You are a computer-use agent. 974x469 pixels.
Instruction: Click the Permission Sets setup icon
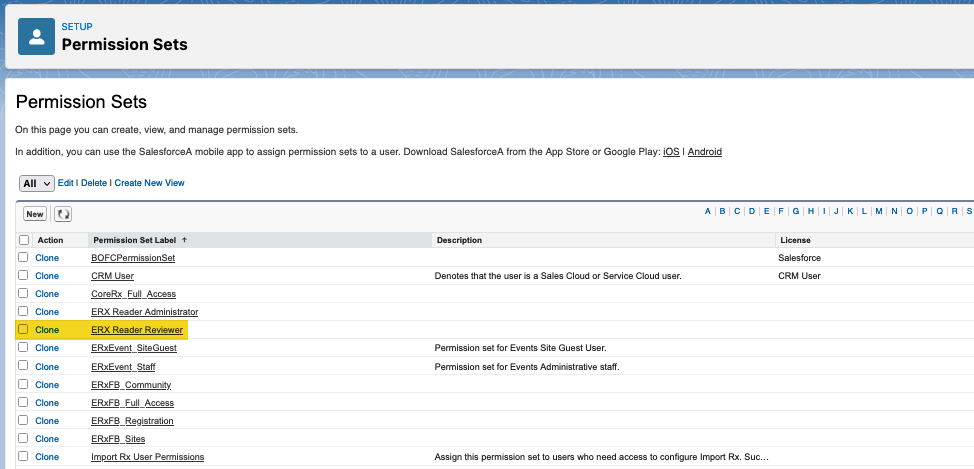point(37,36)
